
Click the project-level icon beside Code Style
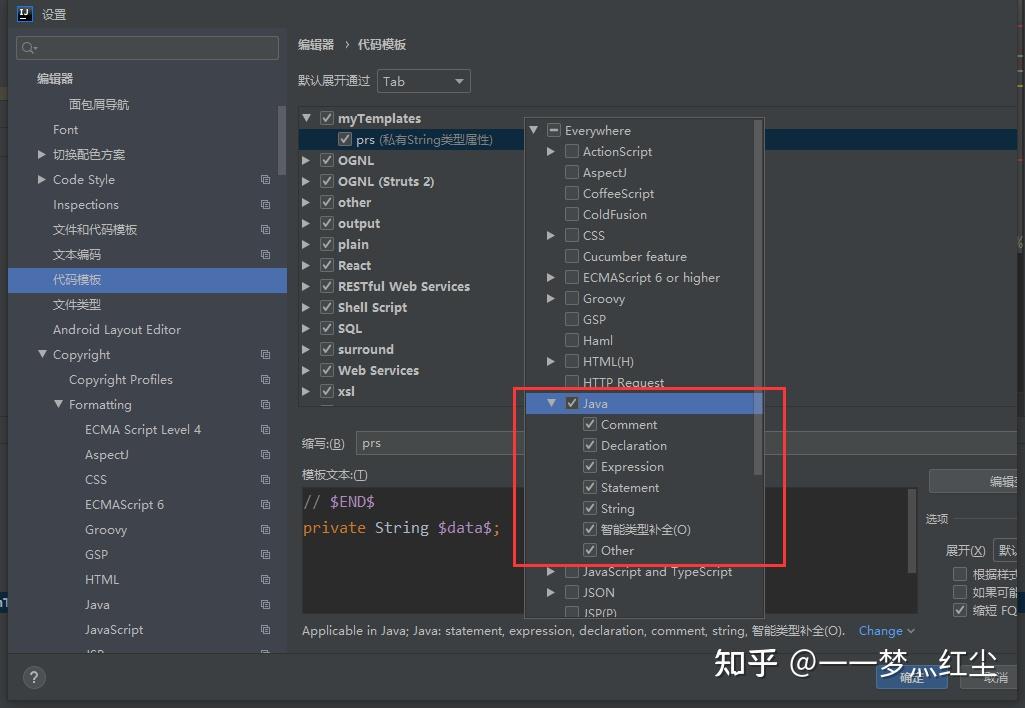coord(265,179)
